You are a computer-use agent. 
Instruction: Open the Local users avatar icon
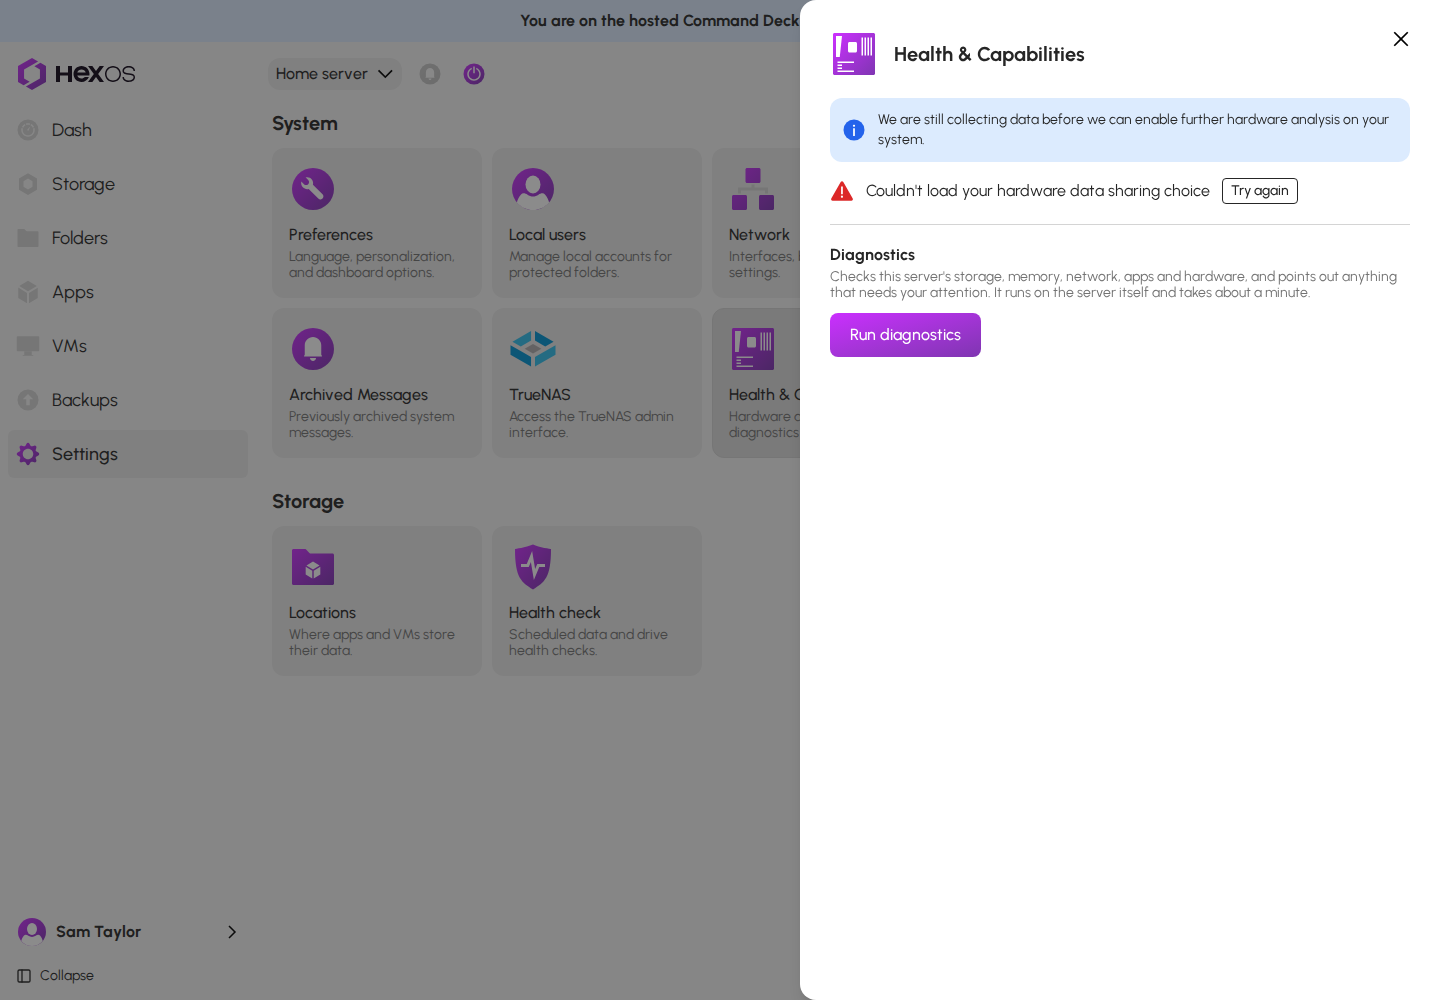533,189
